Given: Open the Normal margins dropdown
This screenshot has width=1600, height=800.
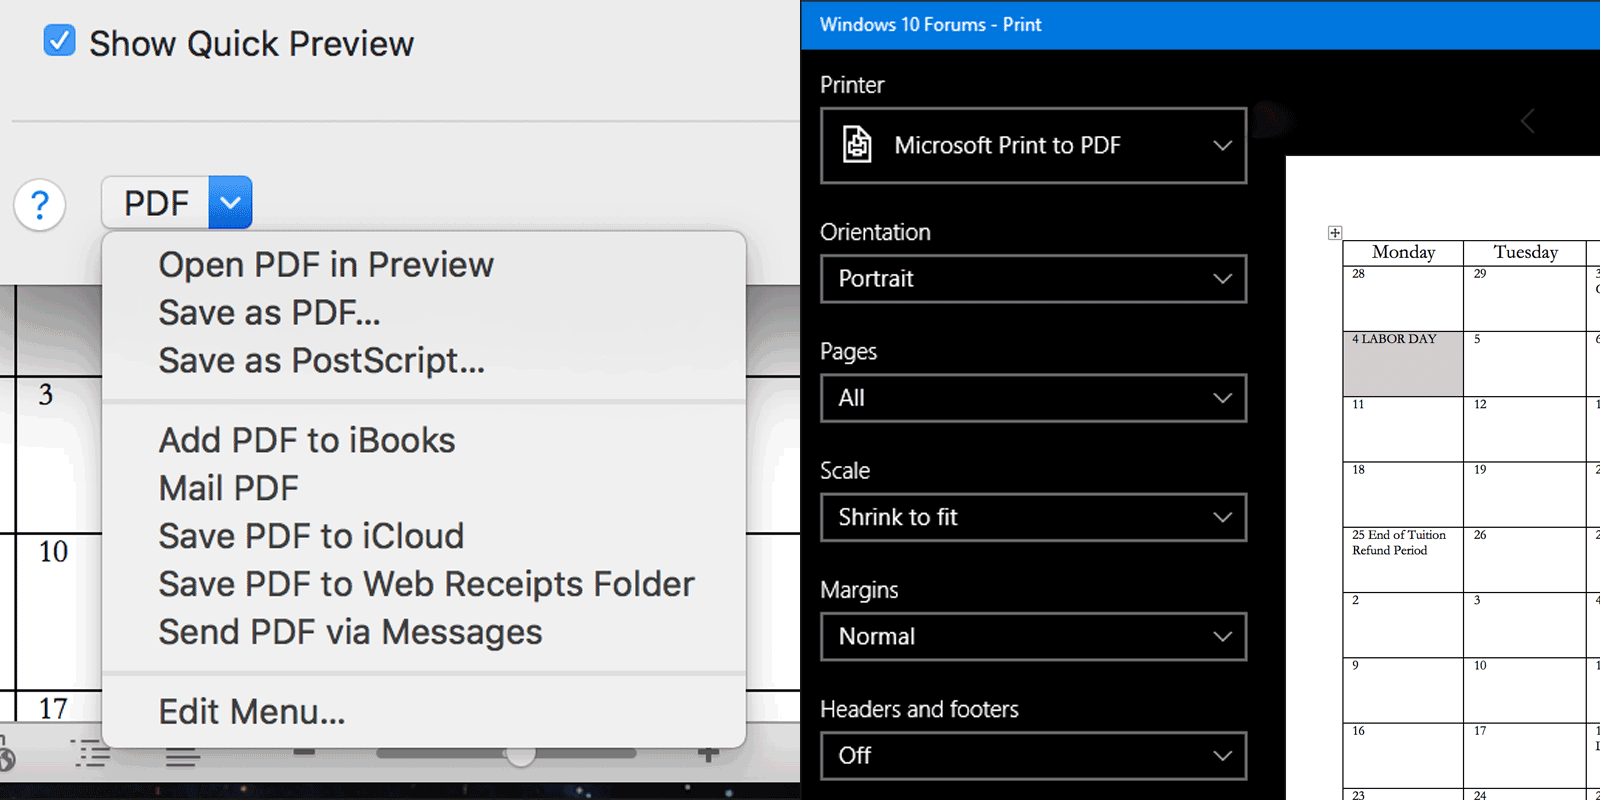Looking at the screenshot, I should point(1033,637).
